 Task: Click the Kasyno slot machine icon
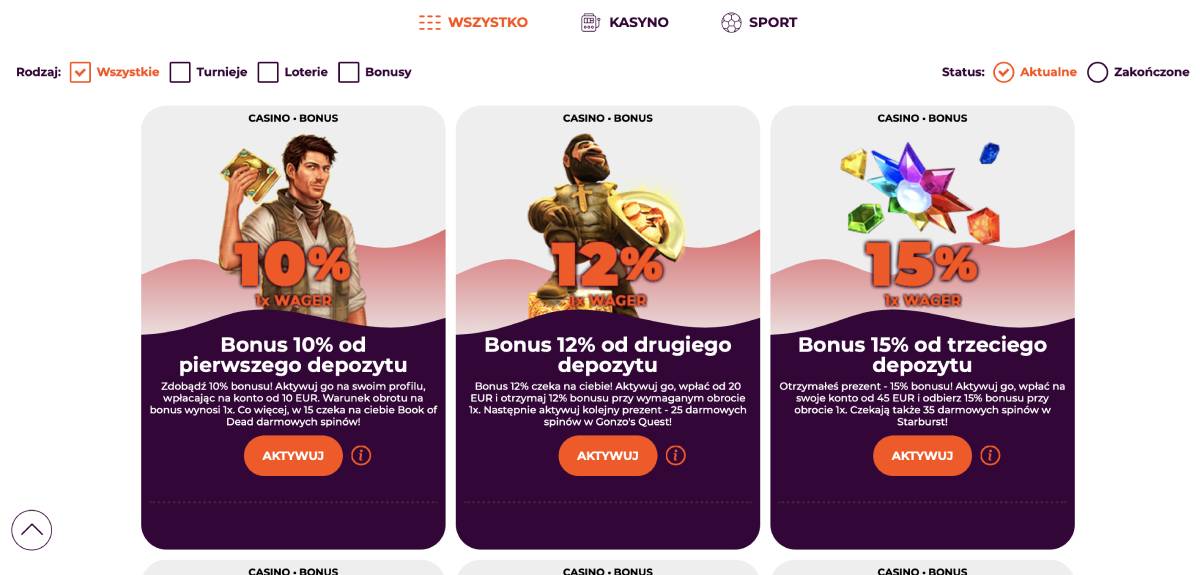point(591,22)
